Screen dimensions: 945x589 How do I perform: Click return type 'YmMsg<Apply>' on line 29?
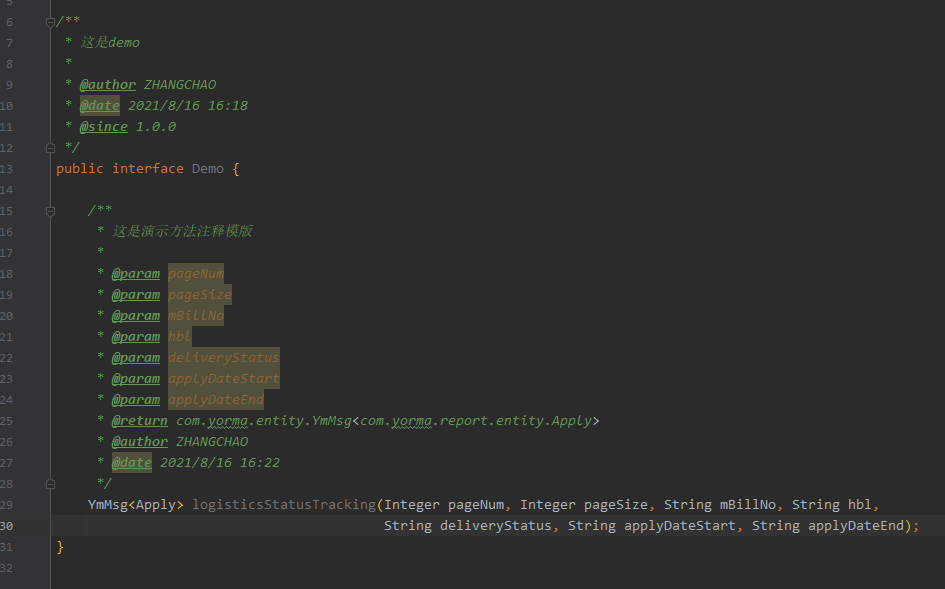coord(136,505)
